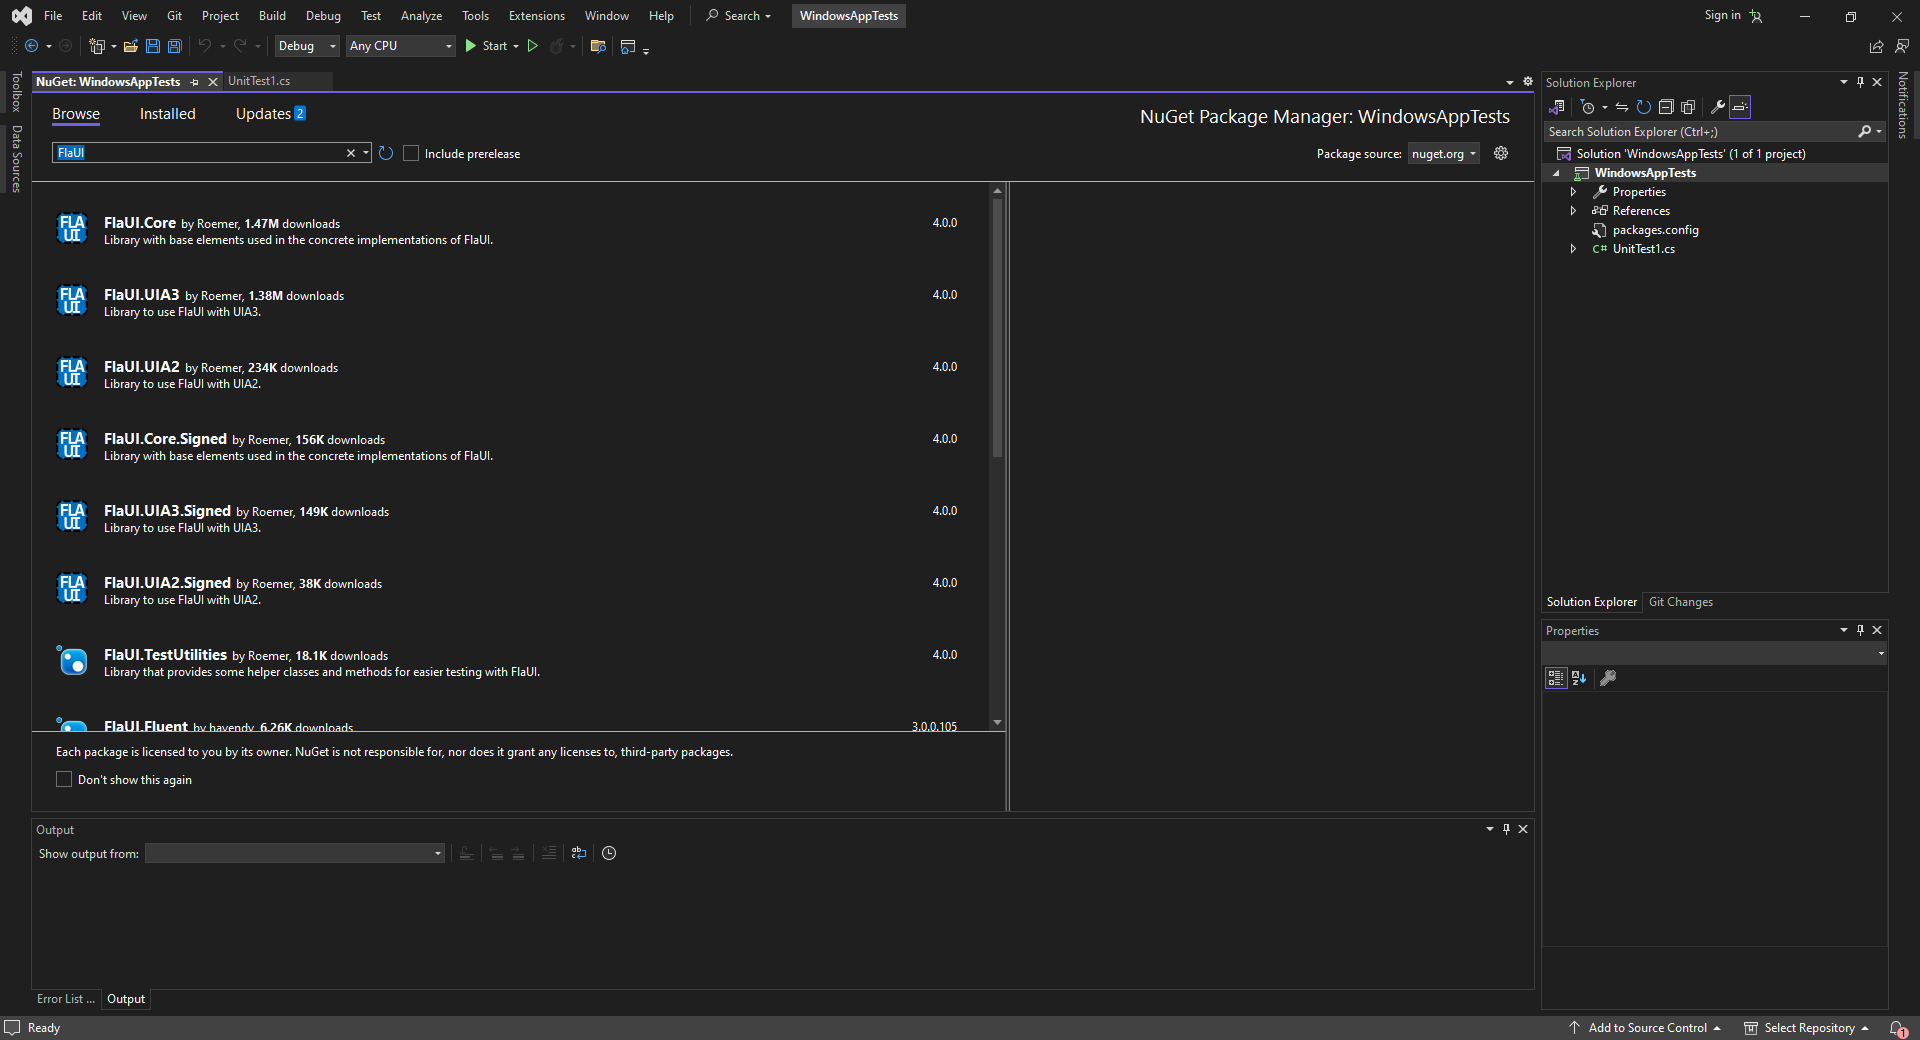This screenshot has width=1920, height=1040.
Task: Select the FlaUI.UIA3 package by Roemer
Action: tap(510, 302)
